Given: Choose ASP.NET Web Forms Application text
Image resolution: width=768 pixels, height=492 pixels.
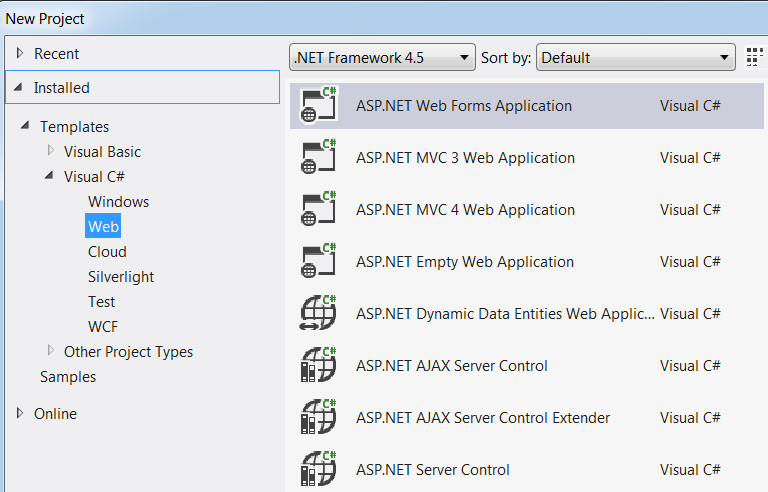Looking at the screenshot, I should (x=464, y=105).
